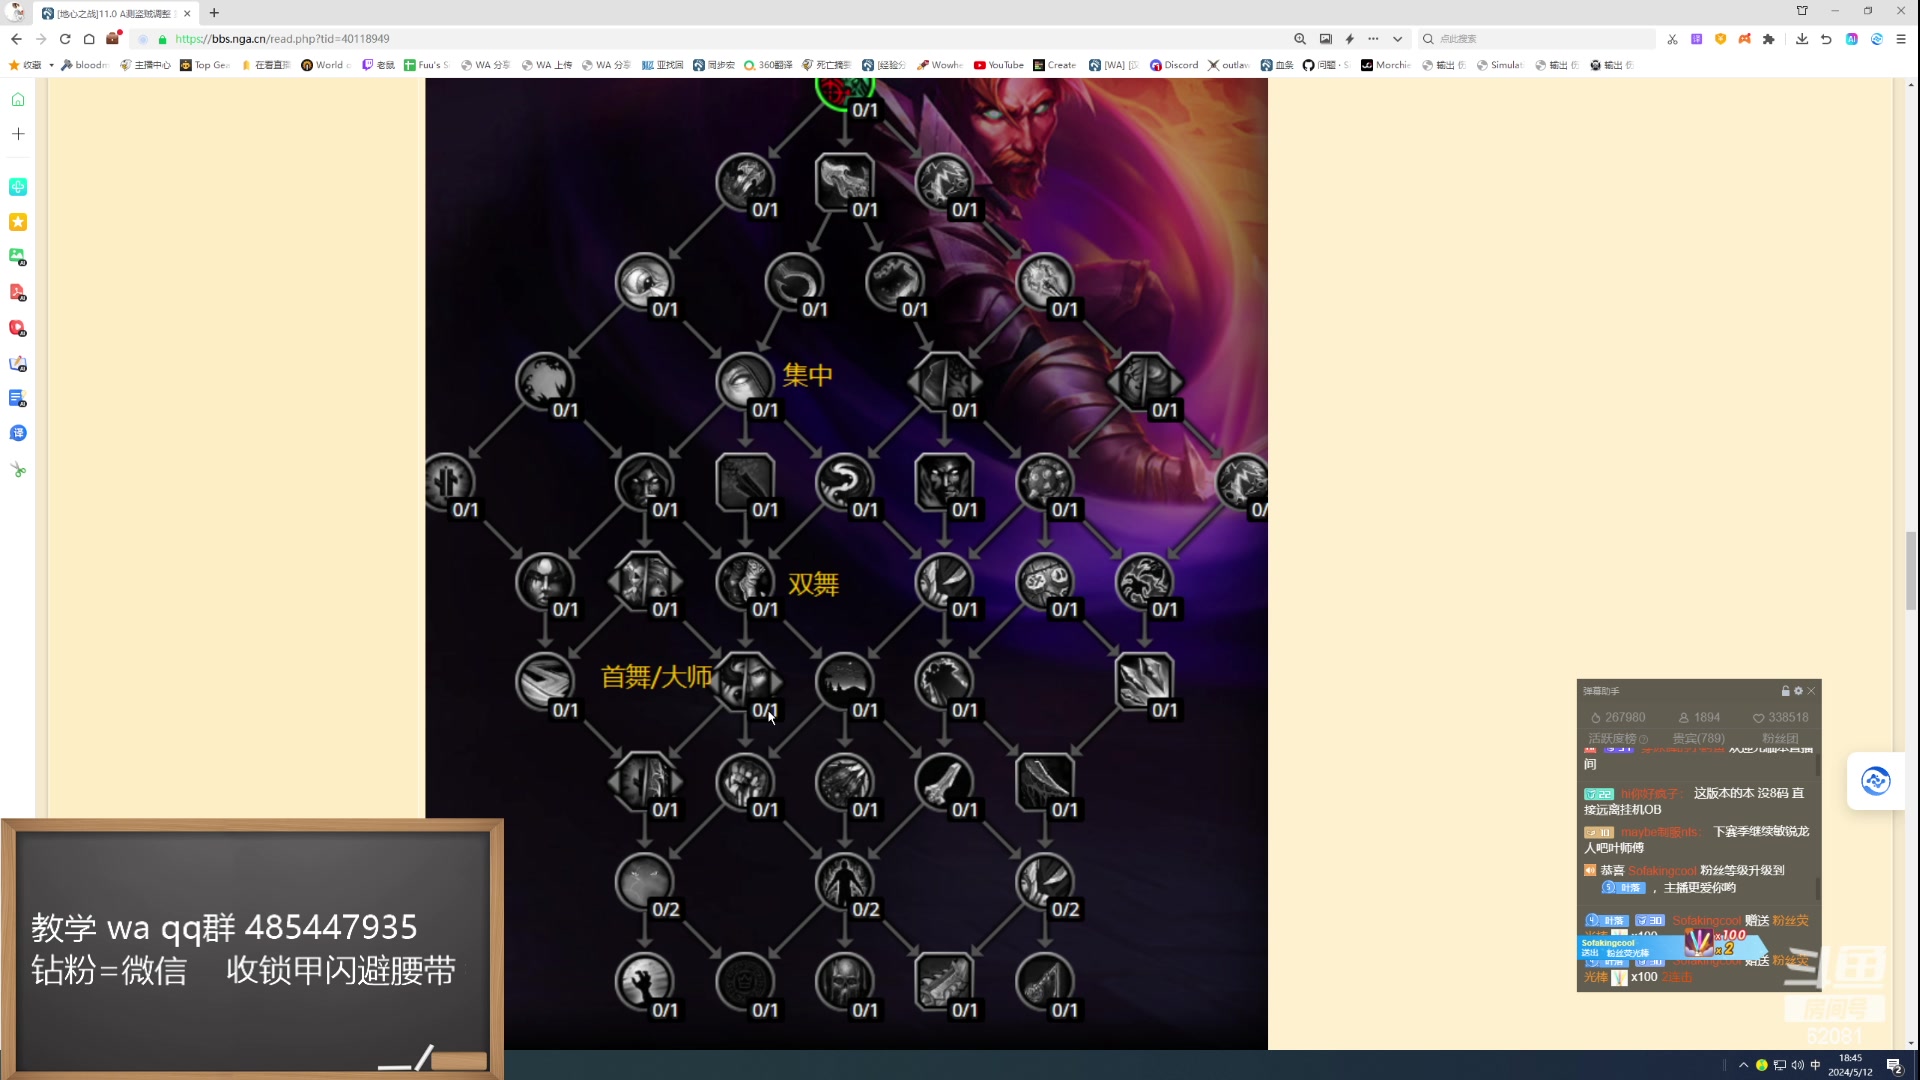Click the 首舞/大师 choice talent node
This screenshot has height=1080, width=1920.
pyautogui.click(x=745, y=682)
